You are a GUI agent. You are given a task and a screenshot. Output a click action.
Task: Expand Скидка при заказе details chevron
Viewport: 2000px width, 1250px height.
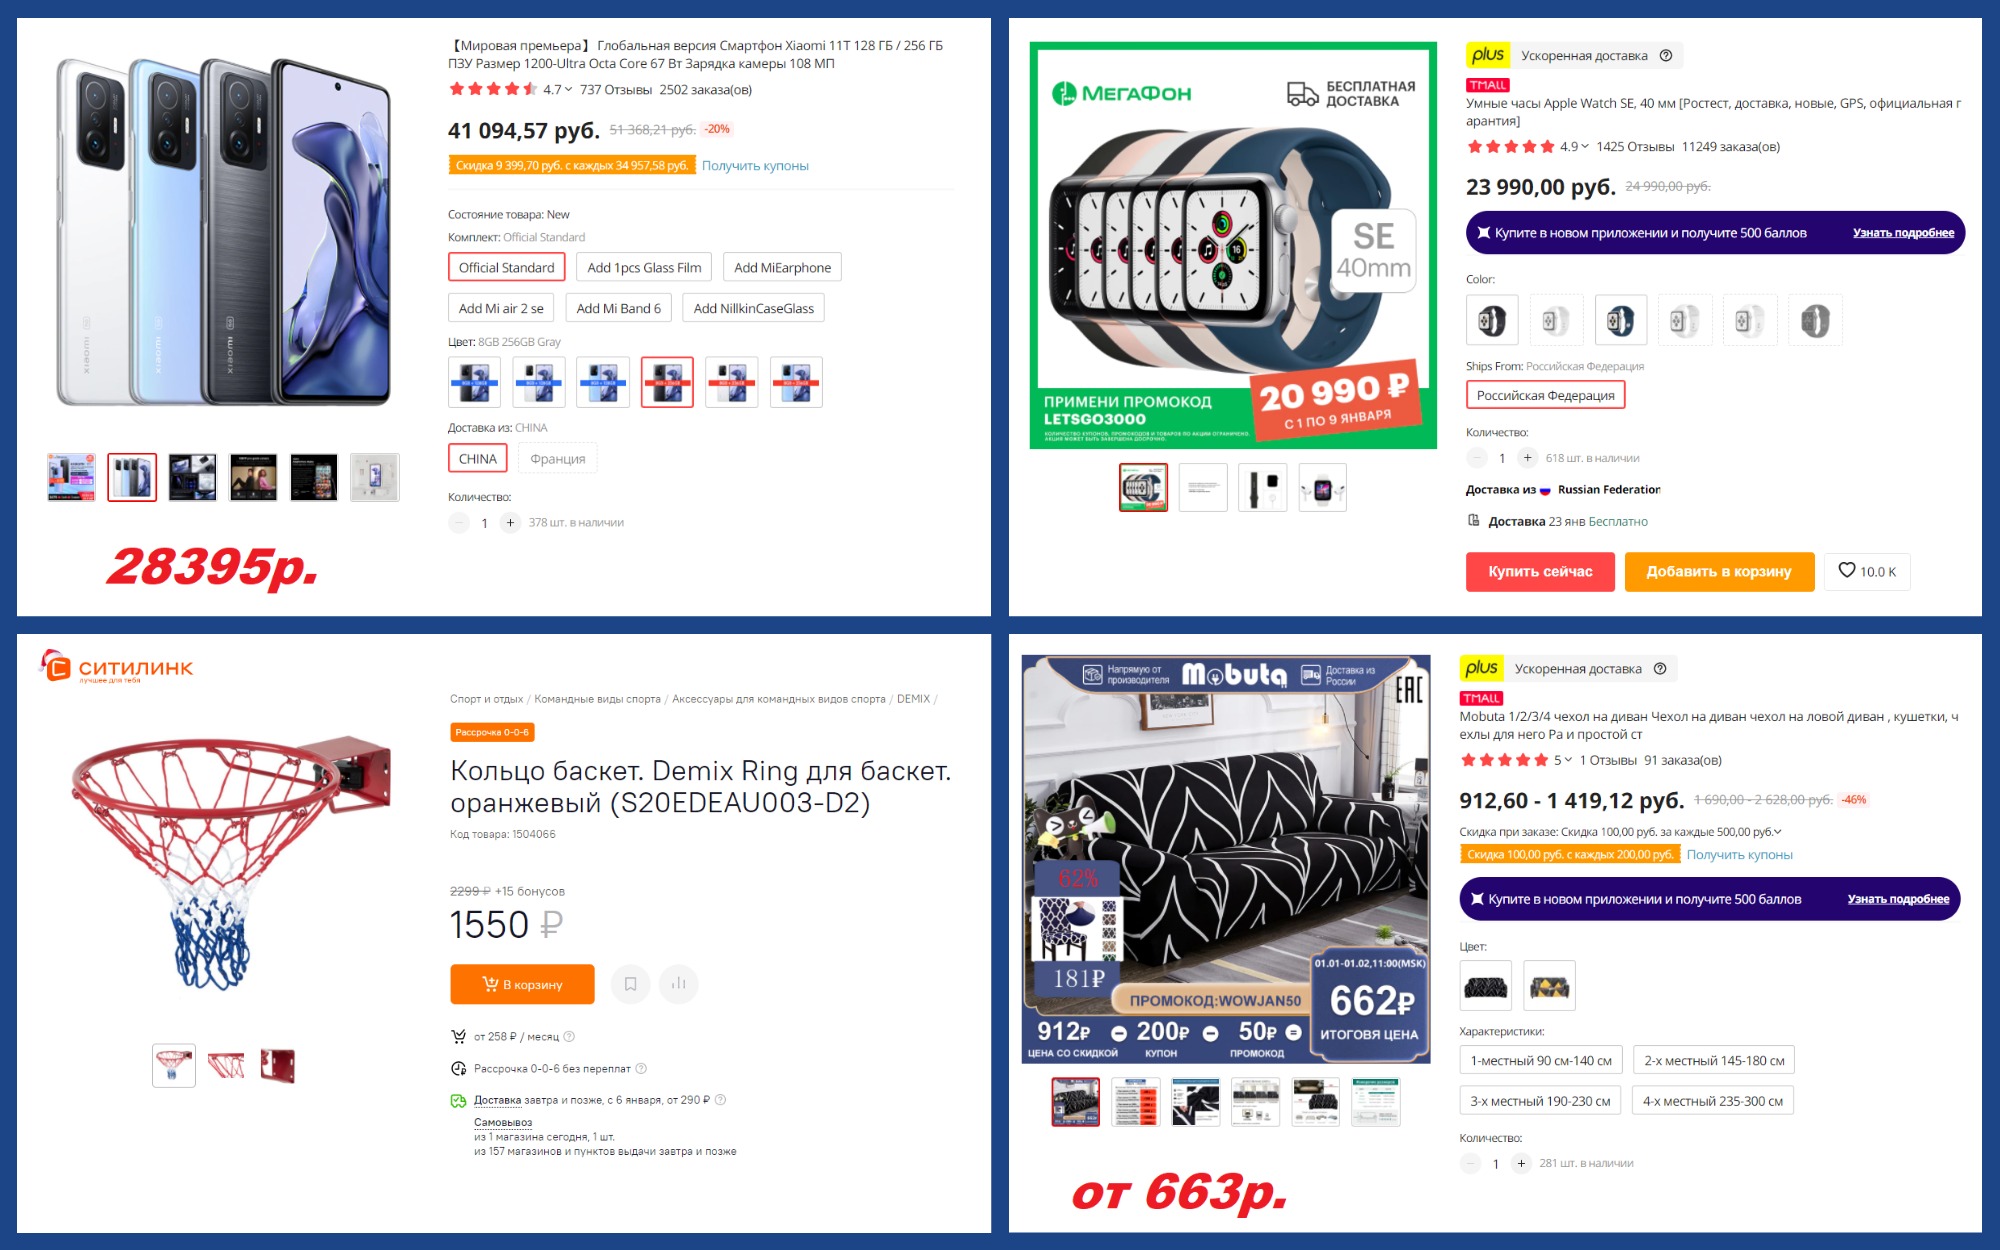point(1777,832)
